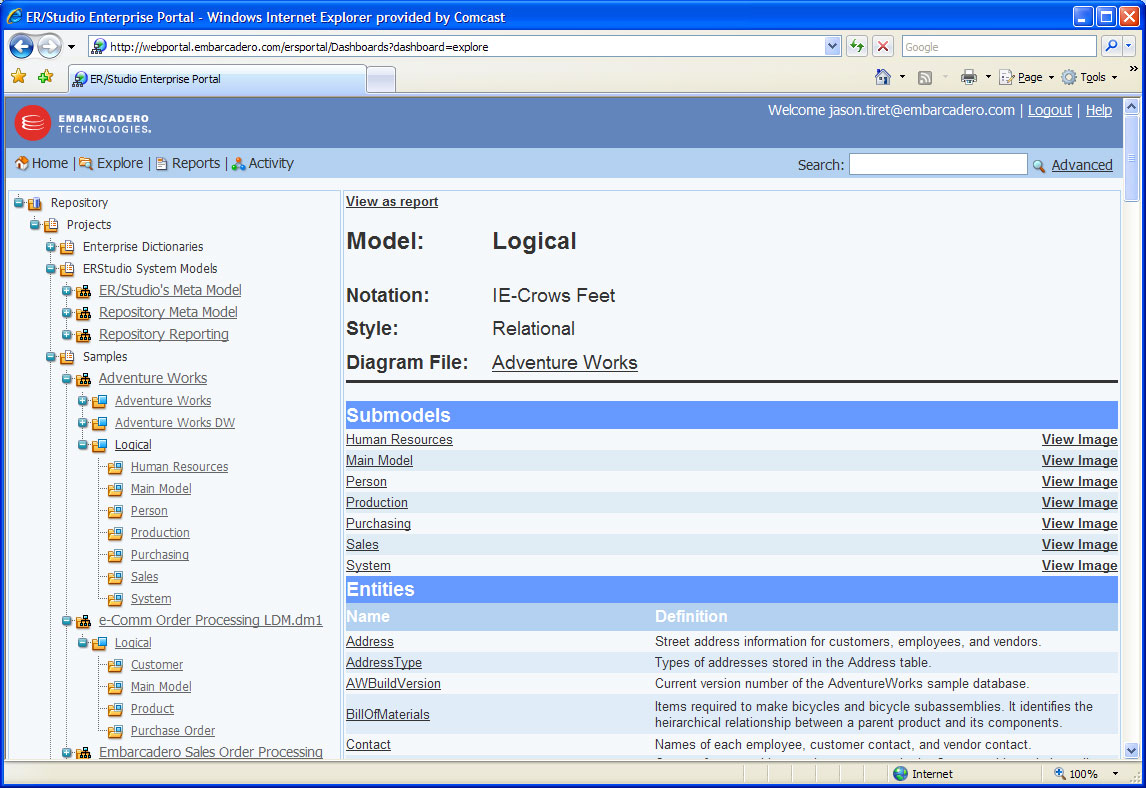Click the Adventure Works diagram icon in tree
The width and height of the screenshot is (1146, 788).
[84, 379]
